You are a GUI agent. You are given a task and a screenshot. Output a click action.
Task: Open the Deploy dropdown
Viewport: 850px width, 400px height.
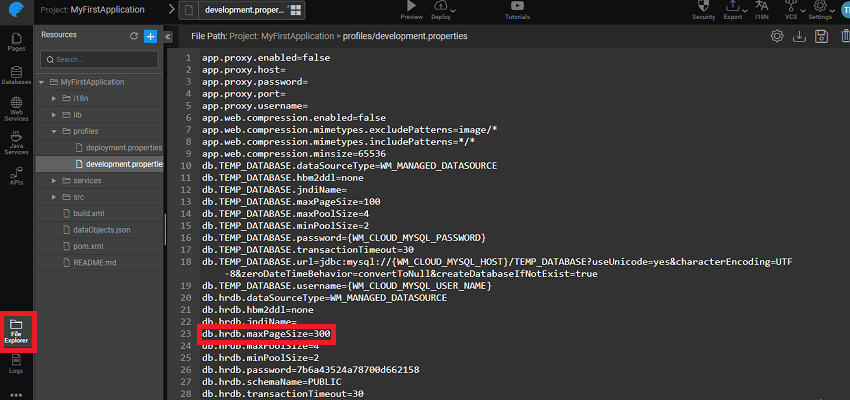pos(441,12)
